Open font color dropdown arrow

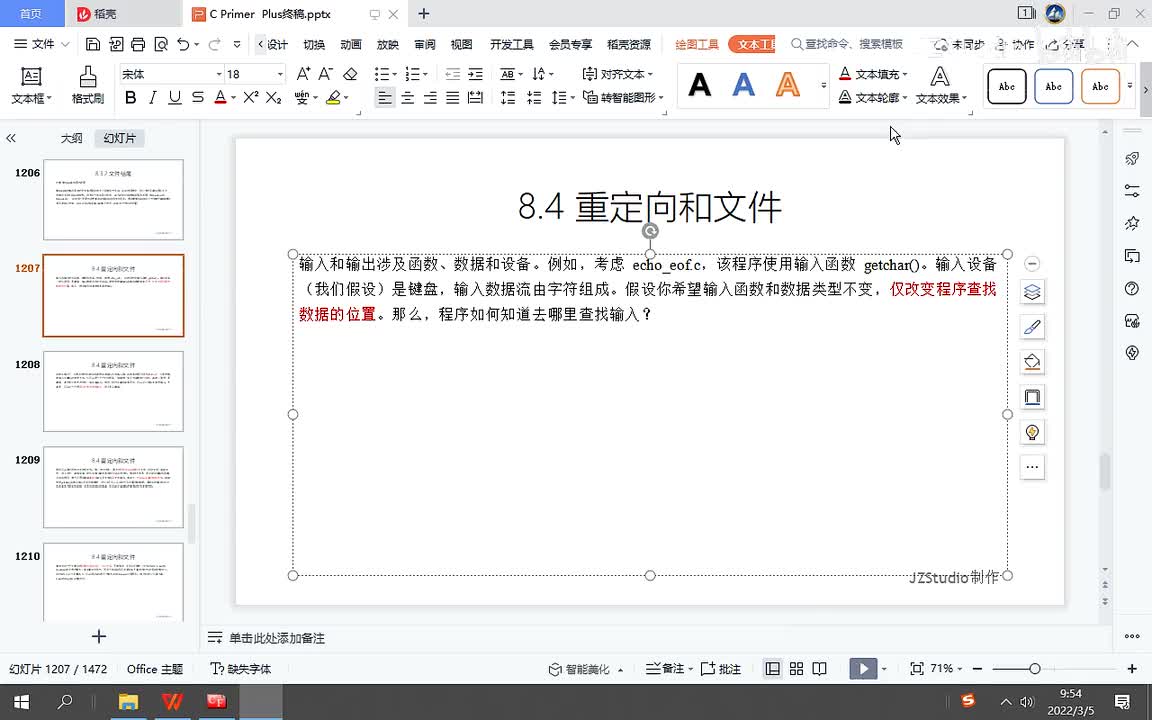pyautogui.click(x=234, y=97)
